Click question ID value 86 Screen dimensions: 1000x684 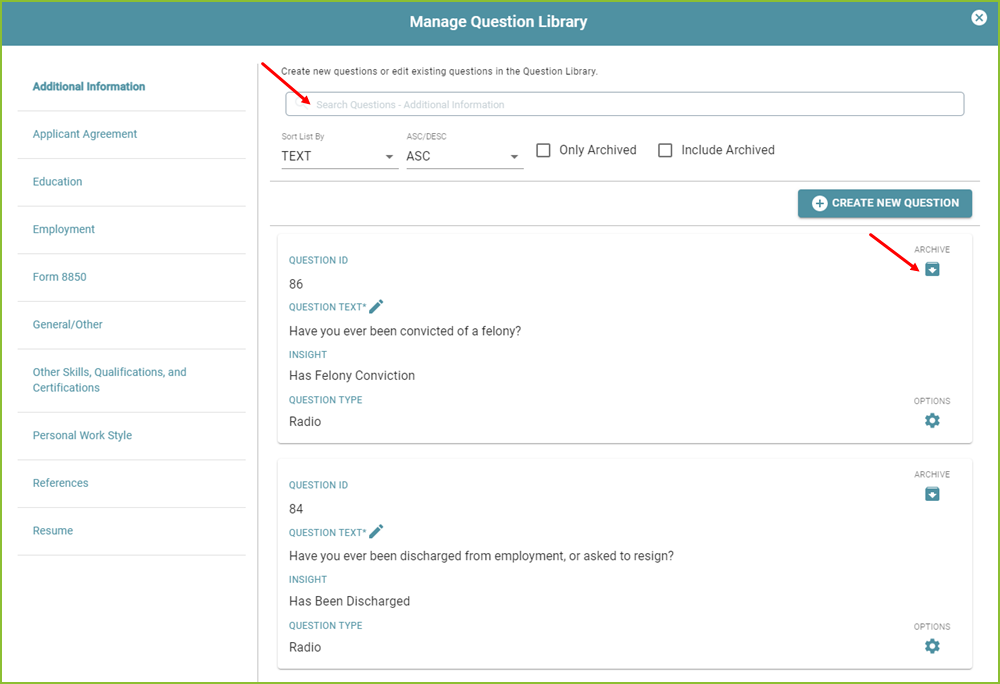(x=296, y=284)
